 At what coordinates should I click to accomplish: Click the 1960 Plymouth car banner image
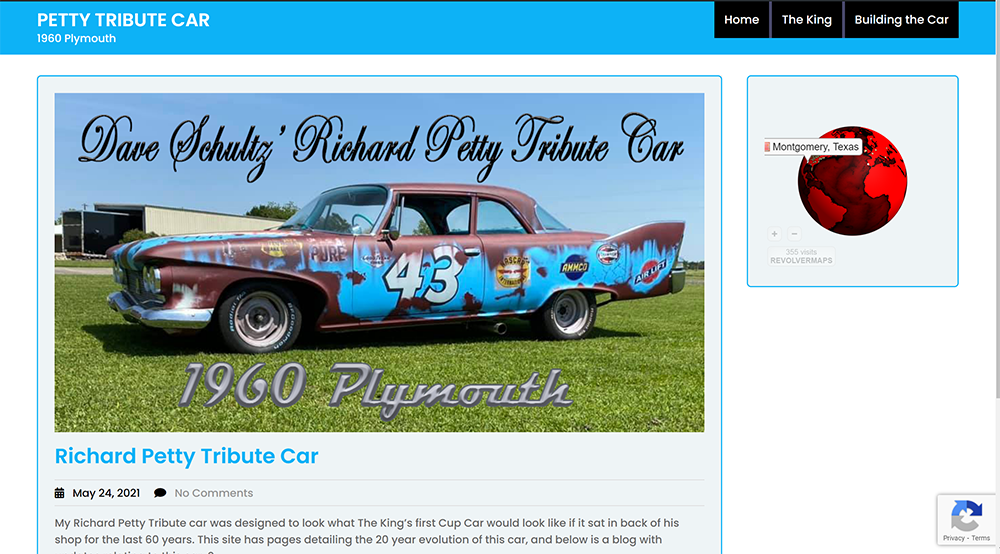point(379,263)
